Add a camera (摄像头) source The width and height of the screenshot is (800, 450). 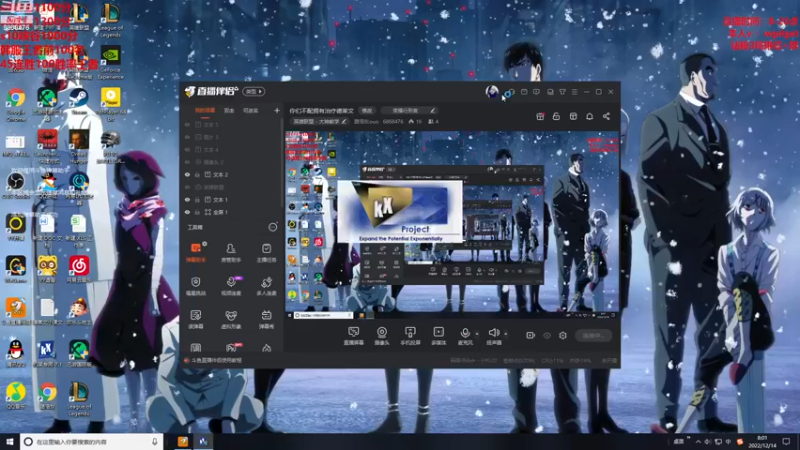pyautogui.click(x=382, y=336)
